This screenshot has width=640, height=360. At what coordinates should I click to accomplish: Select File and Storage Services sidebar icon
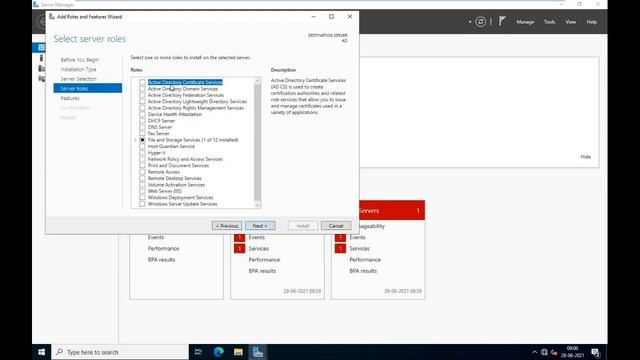coord(41,78)
